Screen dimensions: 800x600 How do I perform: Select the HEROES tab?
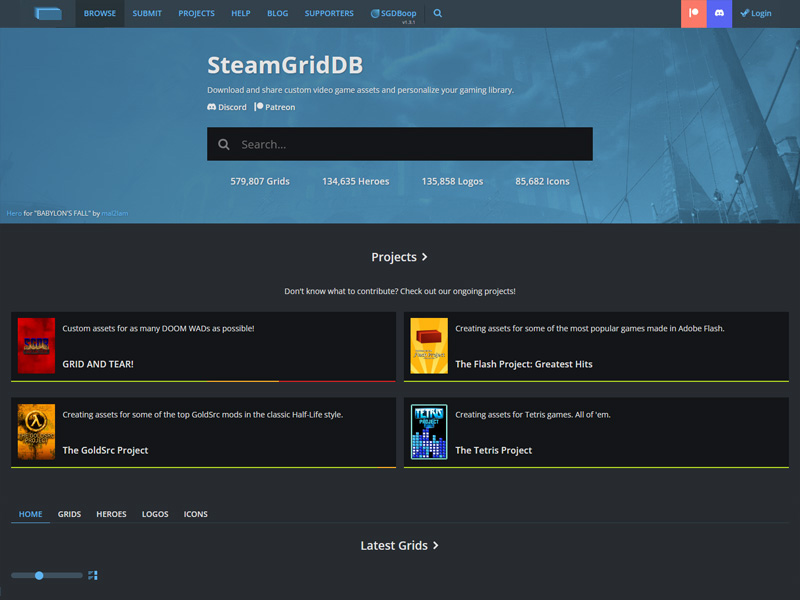click(111, 513)
